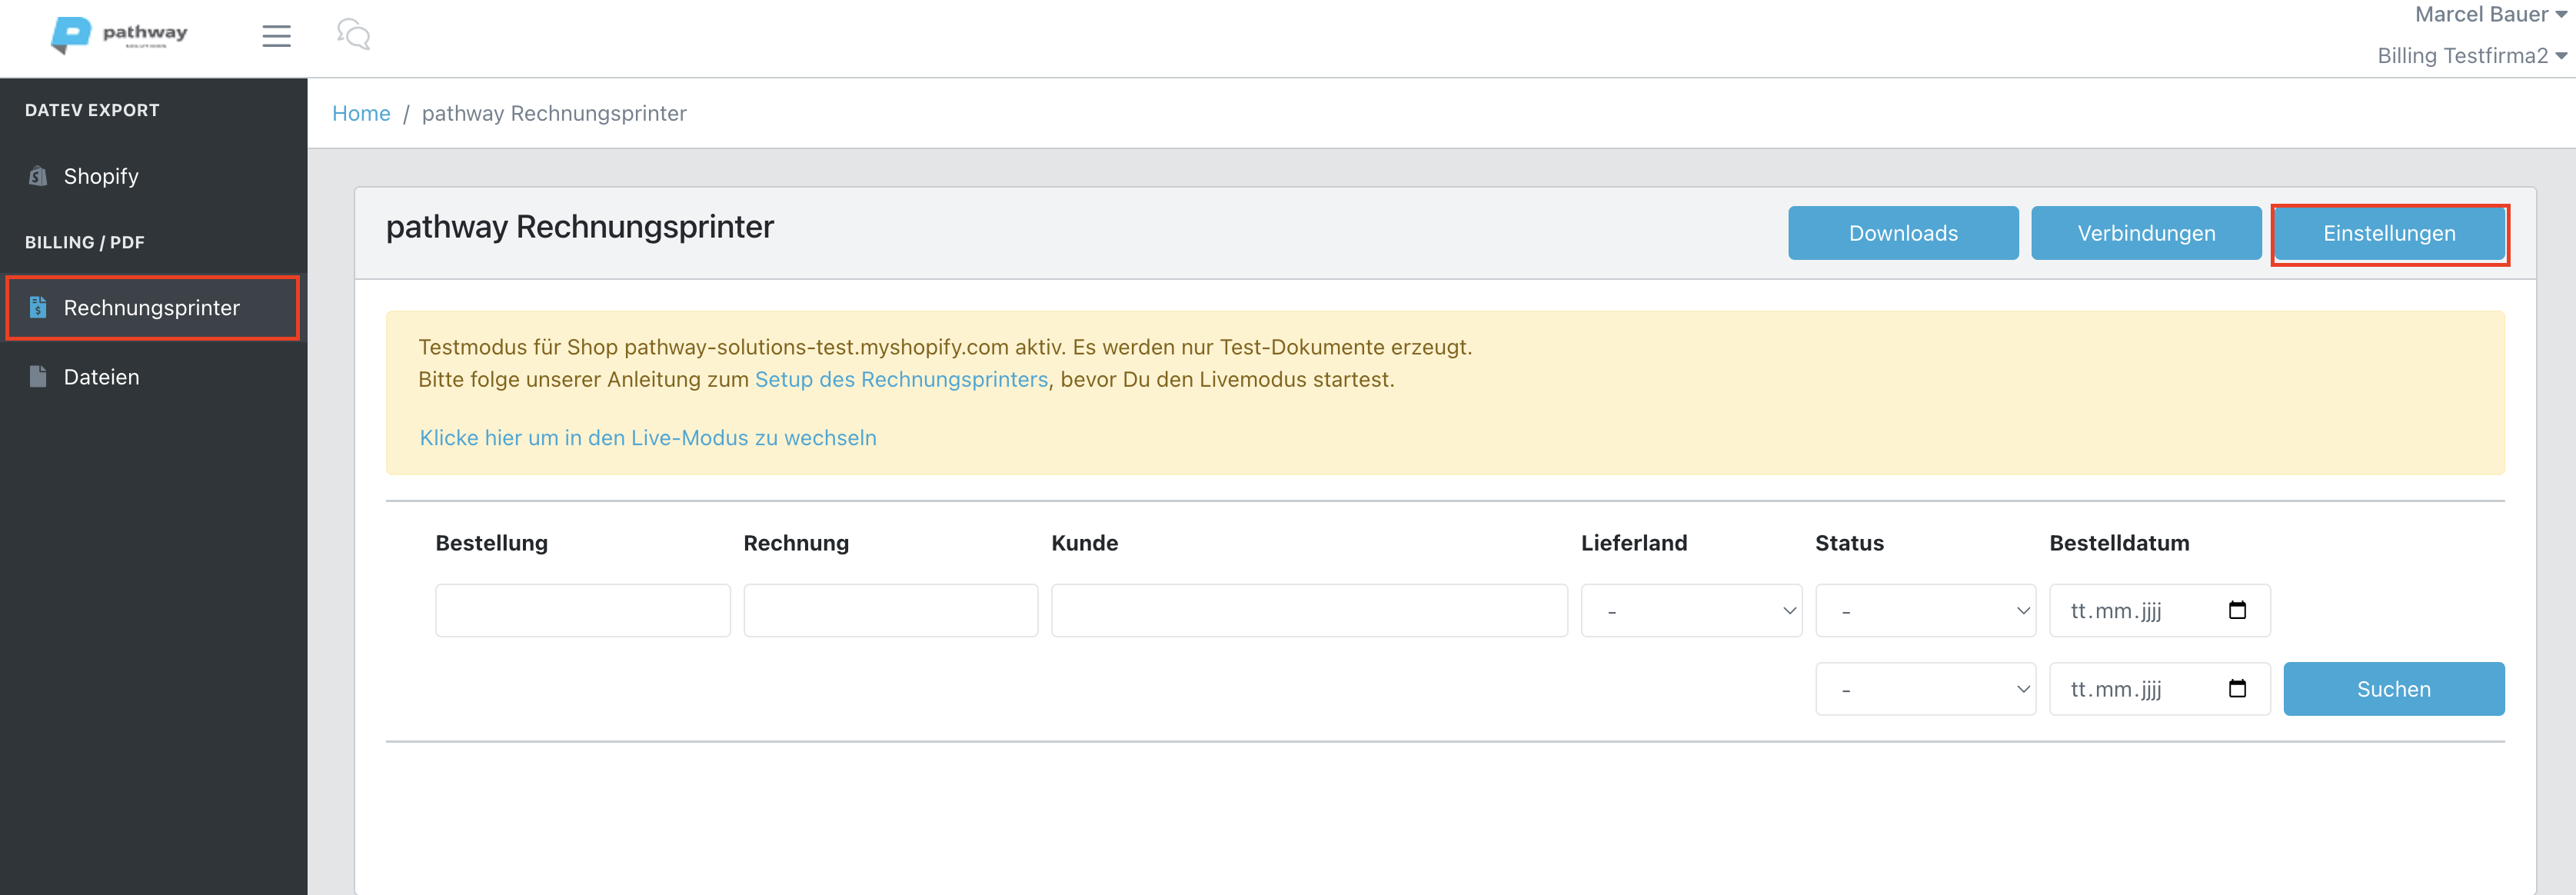Open Marcel Bauer user dropdown
The image size is (2576, 895).
click(2490, 14)
